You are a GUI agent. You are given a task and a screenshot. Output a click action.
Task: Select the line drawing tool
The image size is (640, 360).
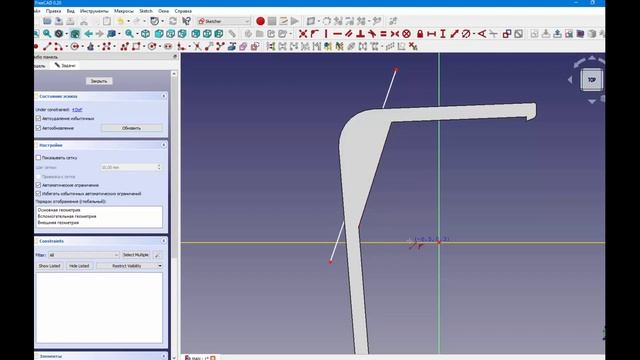coord(47,47)
